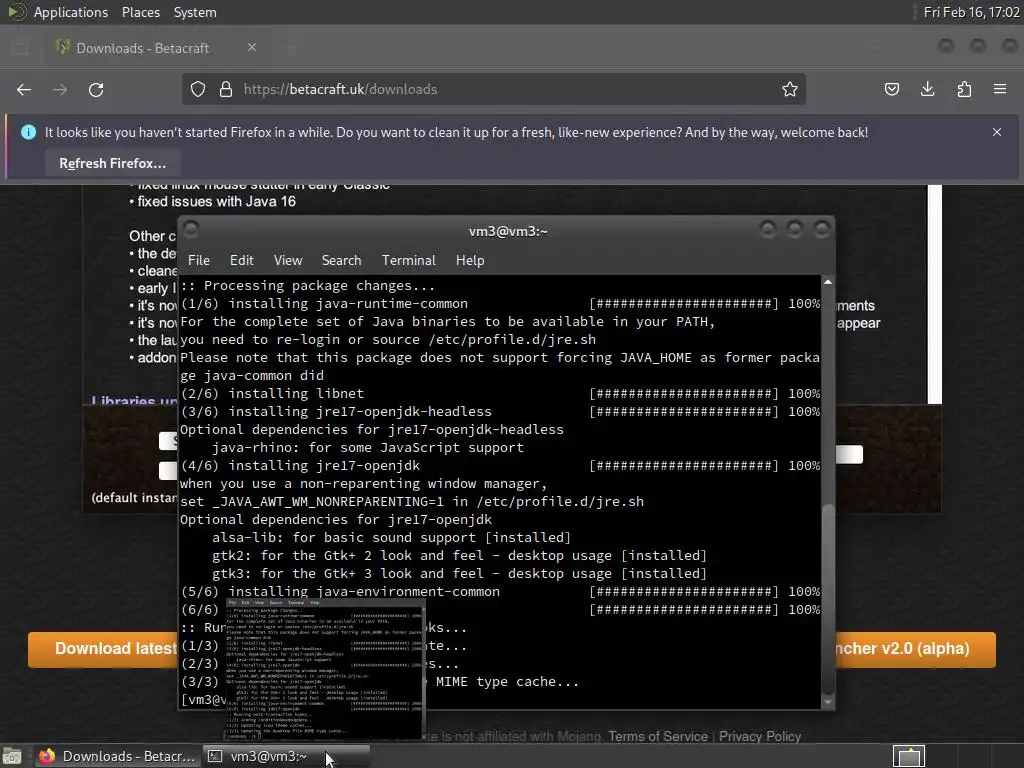Open terminal Edit menu
Viewport: 1024px width, 768px height.
tap(241, 261)
